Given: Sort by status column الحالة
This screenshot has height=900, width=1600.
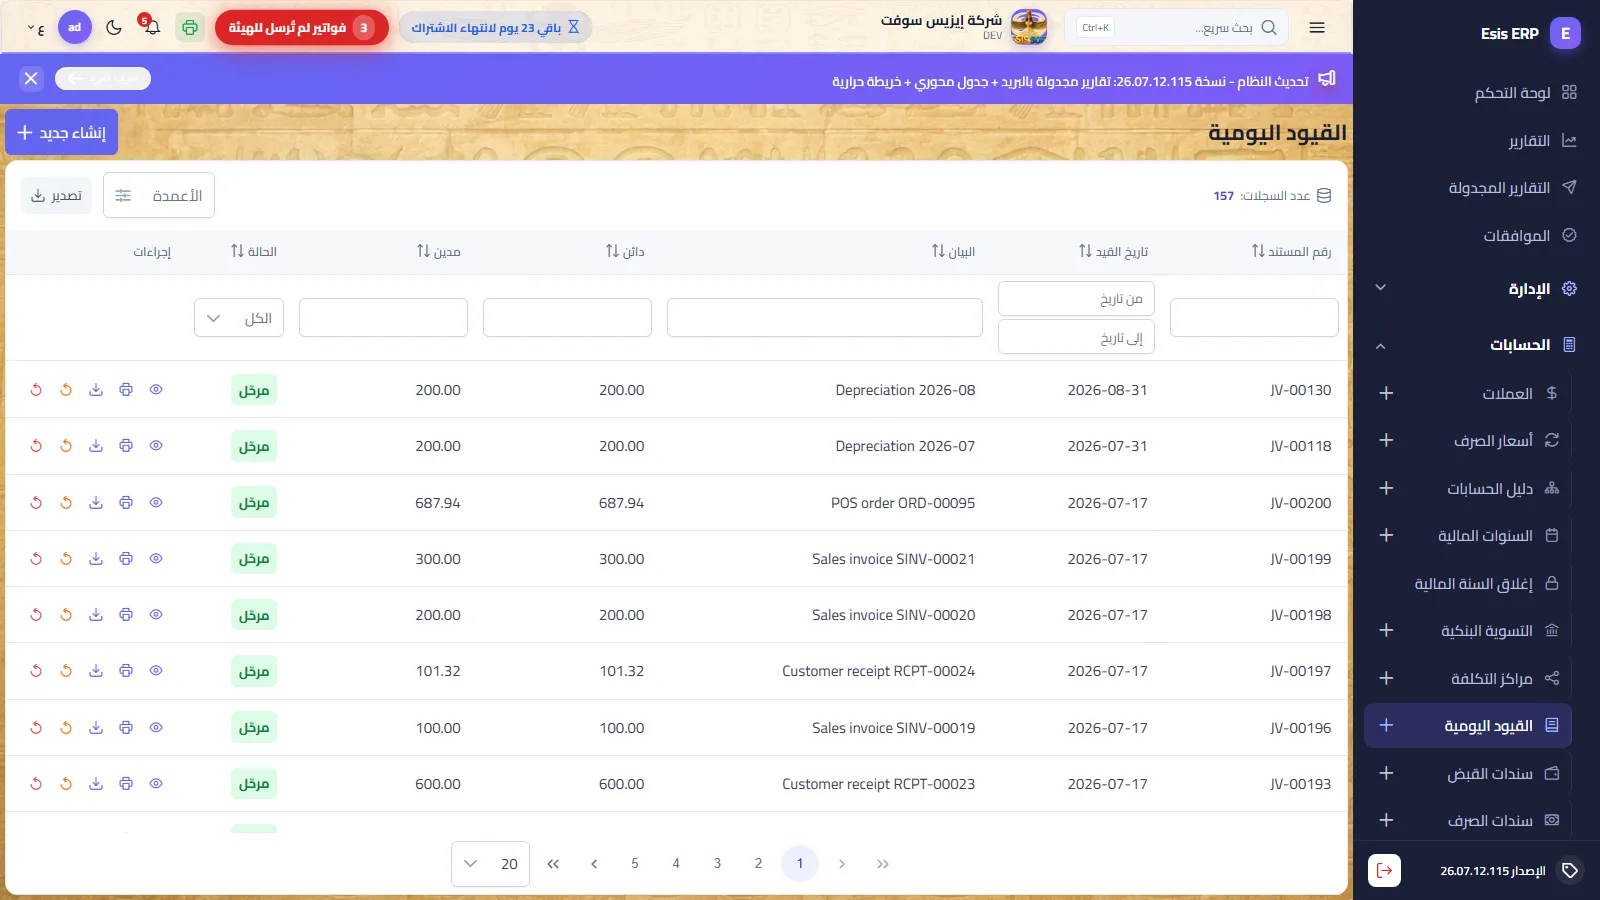Looking at the screenshot, I should (254, 251).
